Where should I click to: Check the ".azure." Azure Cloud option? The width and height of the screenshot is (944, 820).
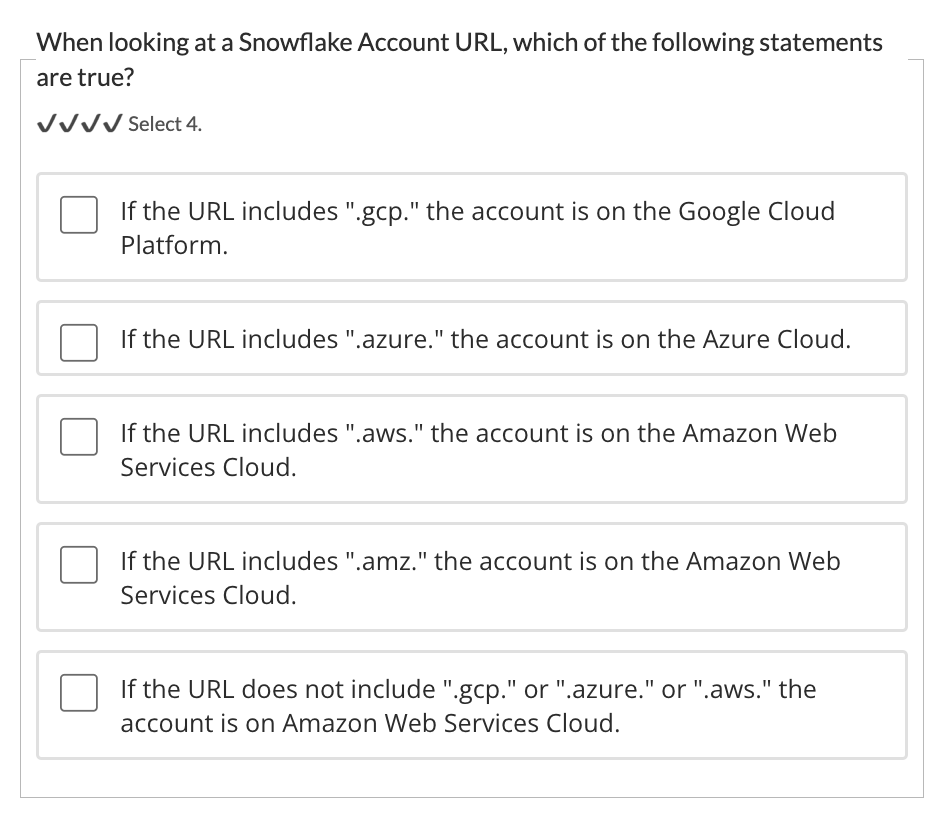(79, 343)
